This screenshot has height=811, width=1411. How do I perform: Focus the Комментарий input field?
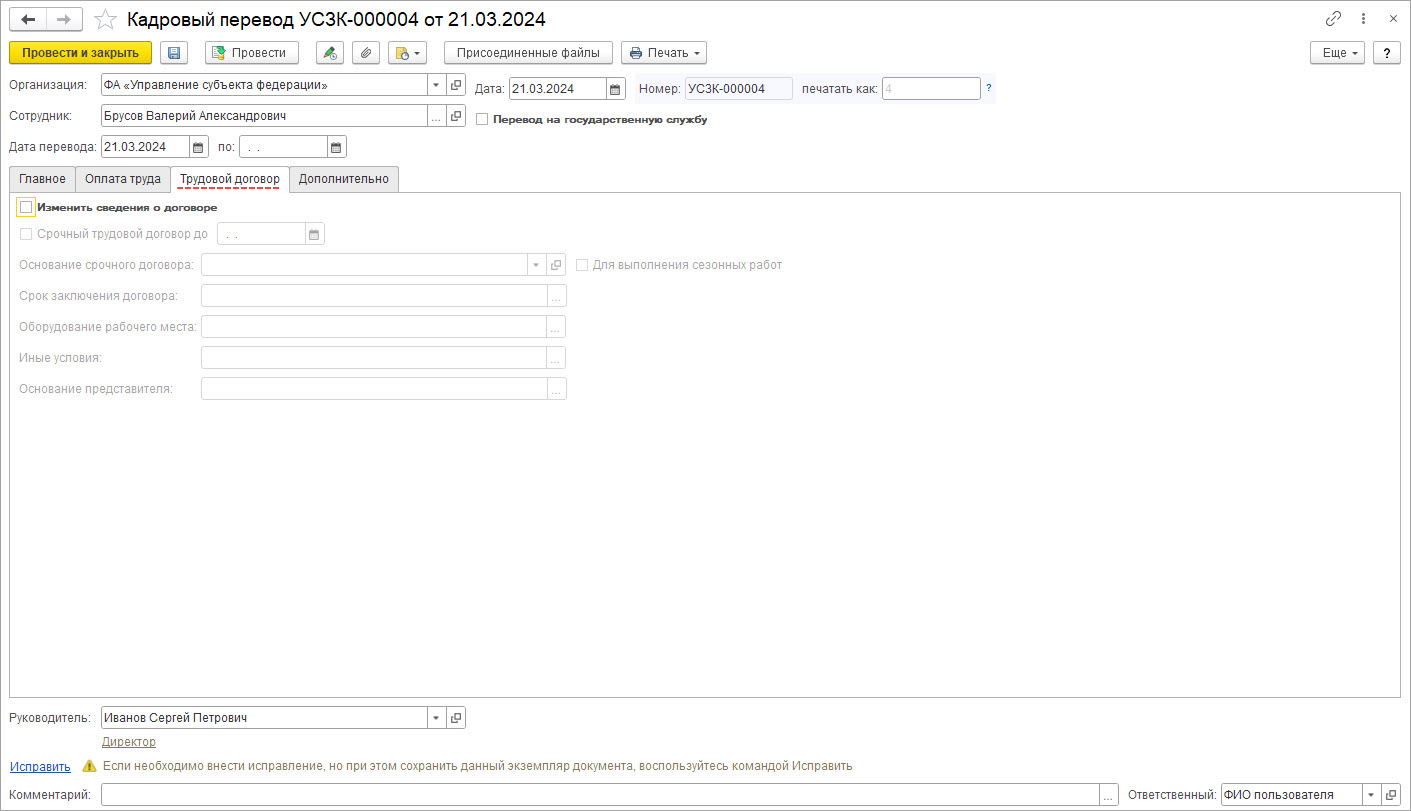(x=601, y=795)
